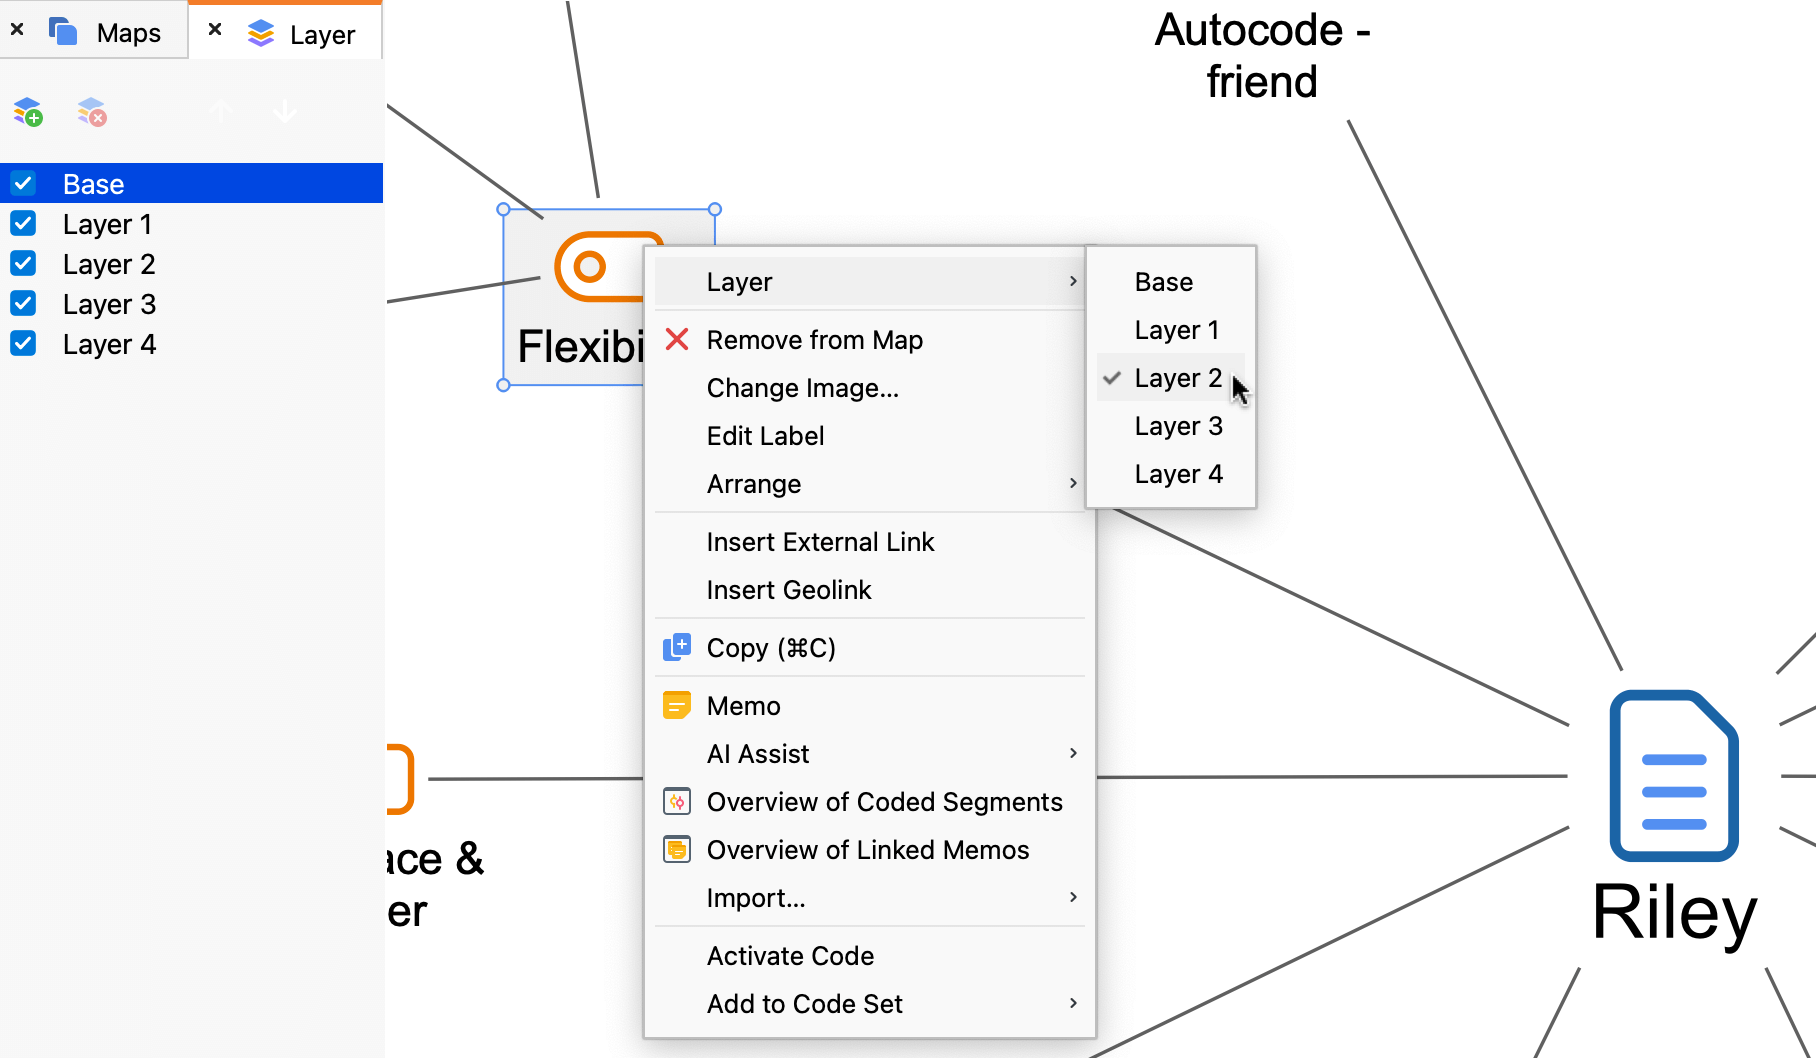
Task: Expand the AI Assist submenu
Action: 869,754
